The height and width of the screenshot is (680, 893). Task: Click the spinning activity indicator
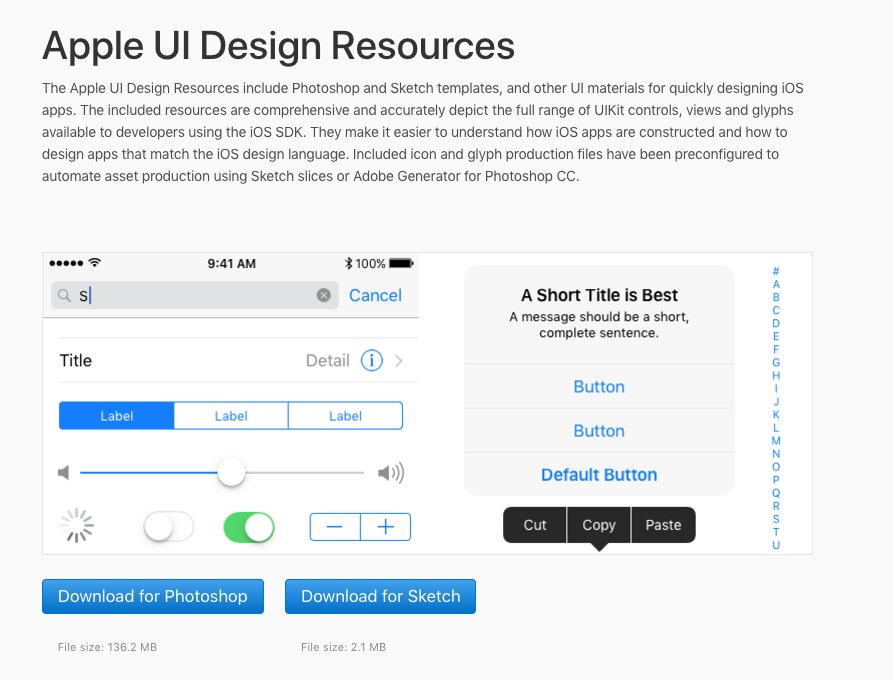[77, 526]
